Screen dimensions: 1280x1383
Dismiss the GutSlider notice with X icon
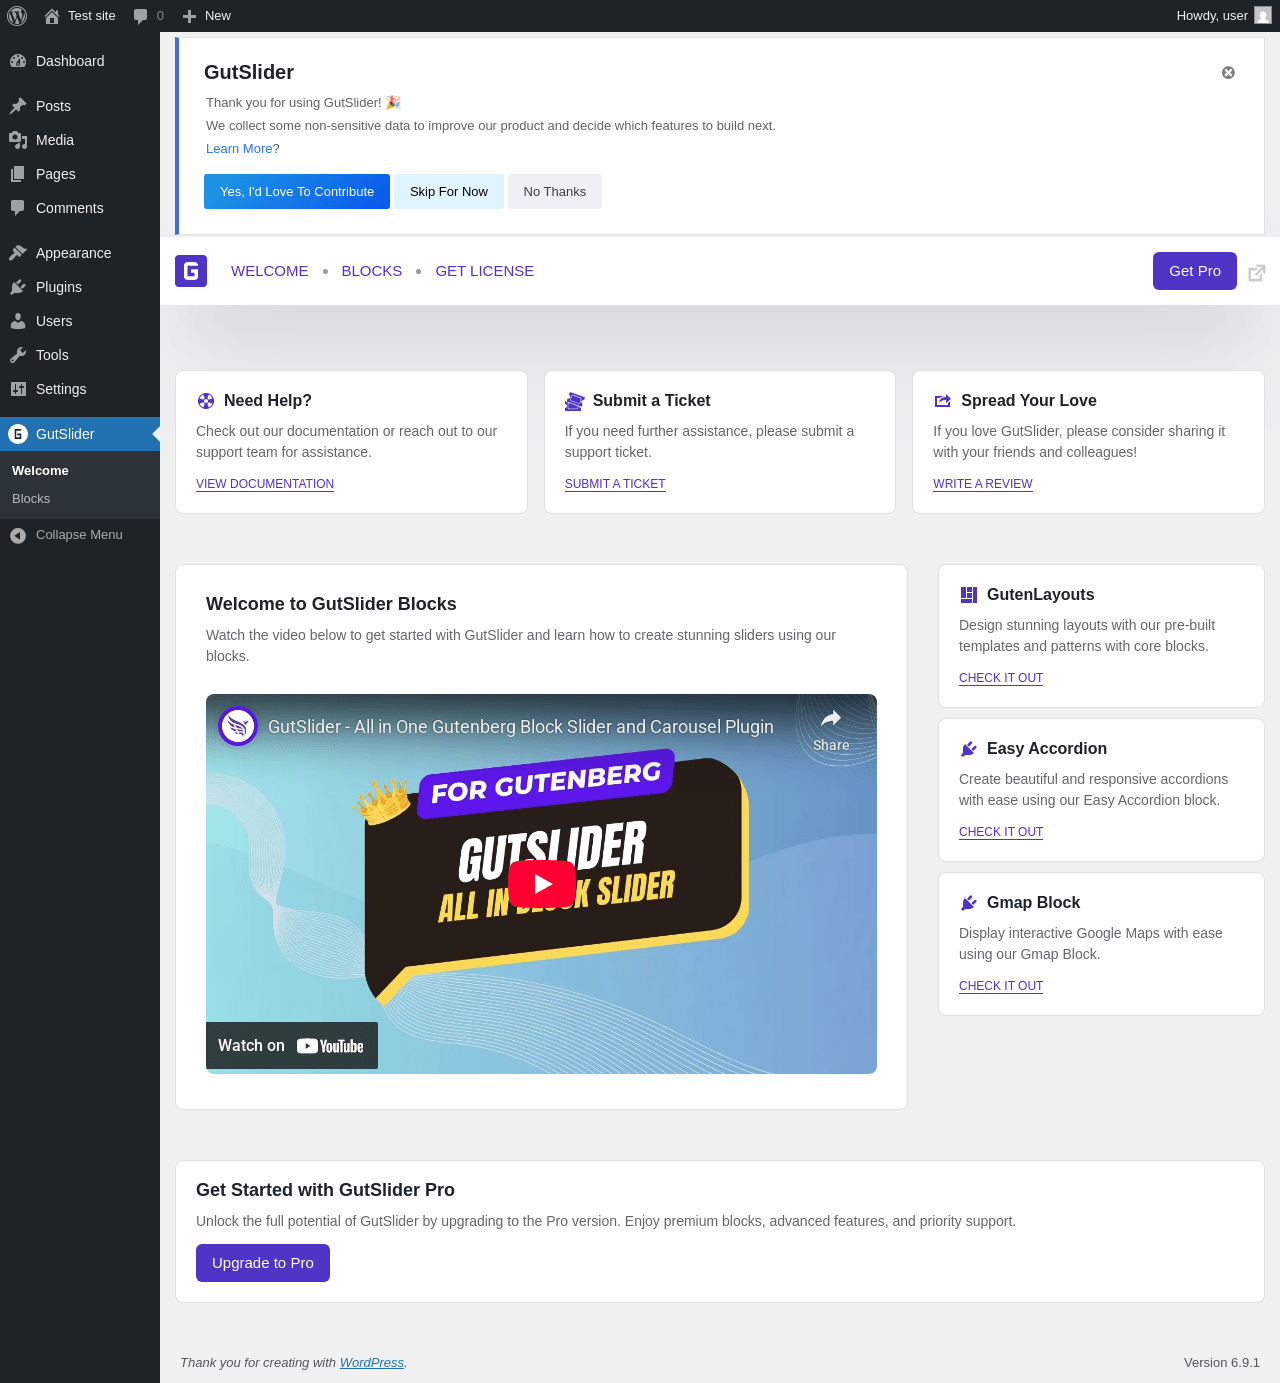[1228, 73]
